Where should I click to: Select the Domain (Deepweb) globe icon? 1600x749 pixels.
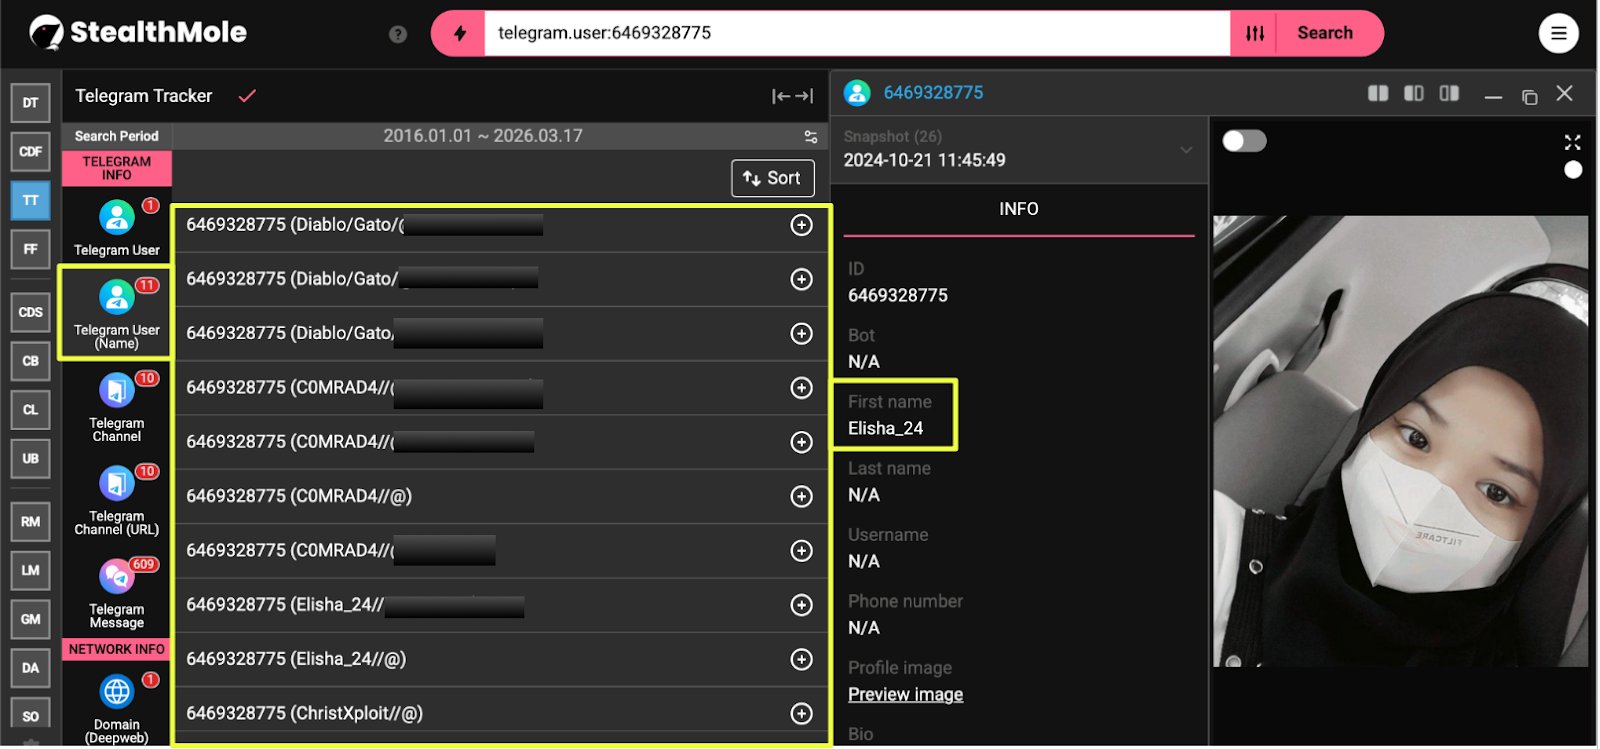(x=116, y=691)
